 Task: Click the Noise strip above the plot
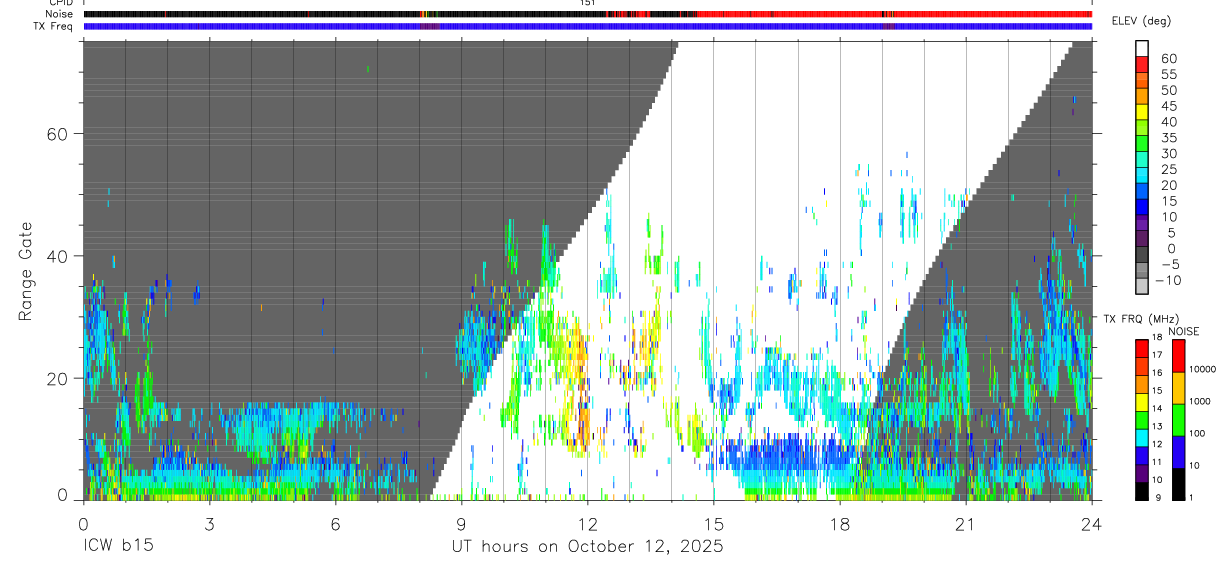point(588,14)
